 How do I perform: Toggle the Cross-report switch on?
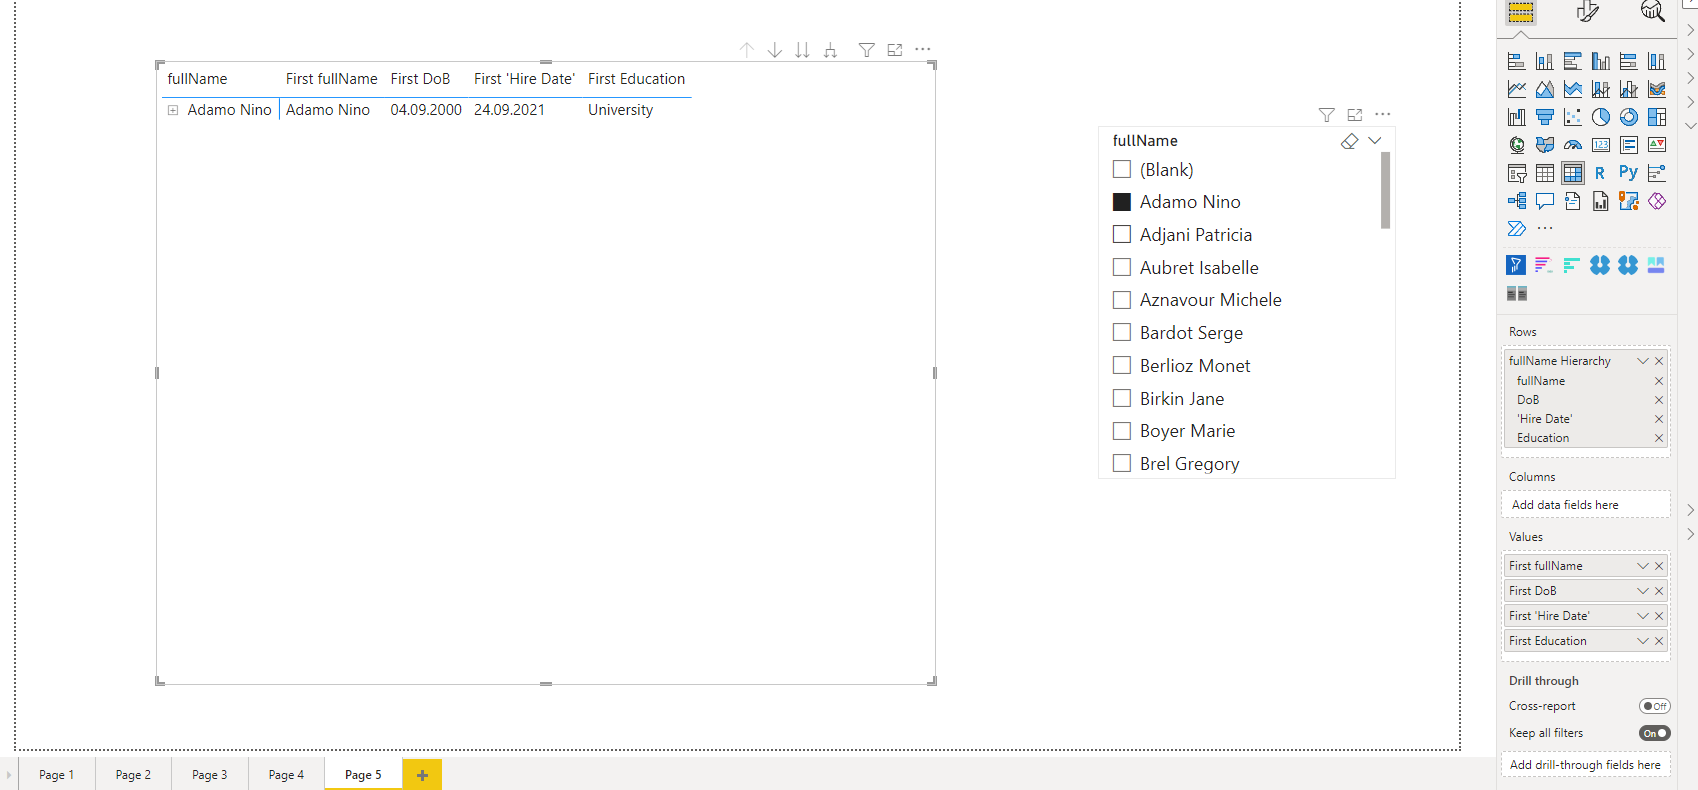1655,706
